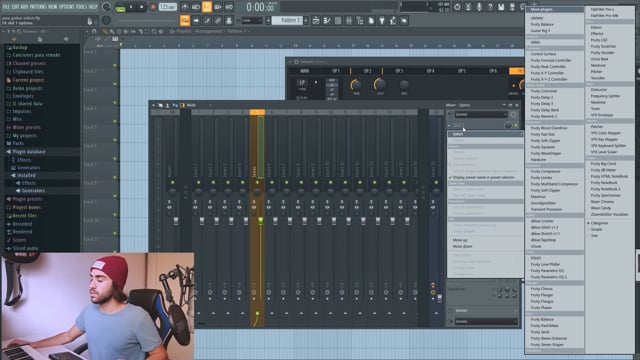Switch to the OP 3 tab in Sytrus

[399, 71]
